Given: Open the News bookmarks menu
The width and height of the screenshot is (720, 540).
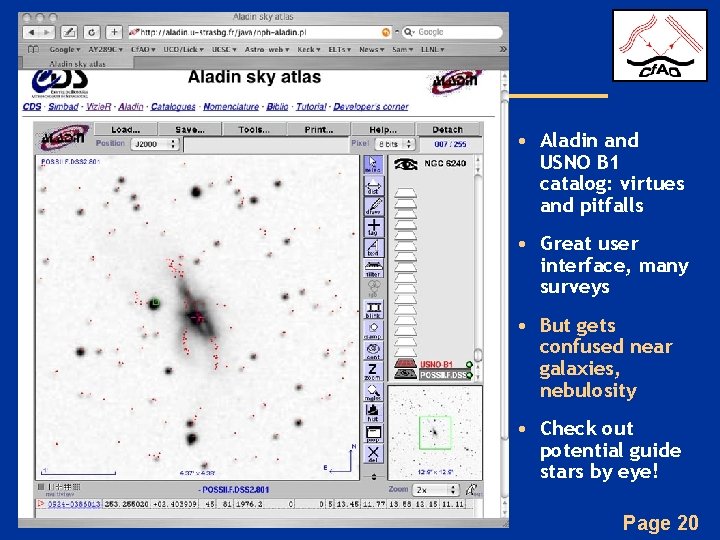Looking at the screenshot, I should click(371, 50).
